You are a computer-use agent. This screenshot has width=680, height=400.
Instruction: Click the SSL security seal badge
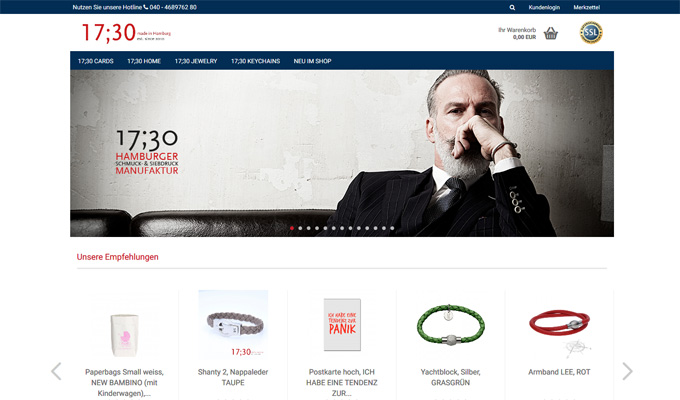click(591, 33)
